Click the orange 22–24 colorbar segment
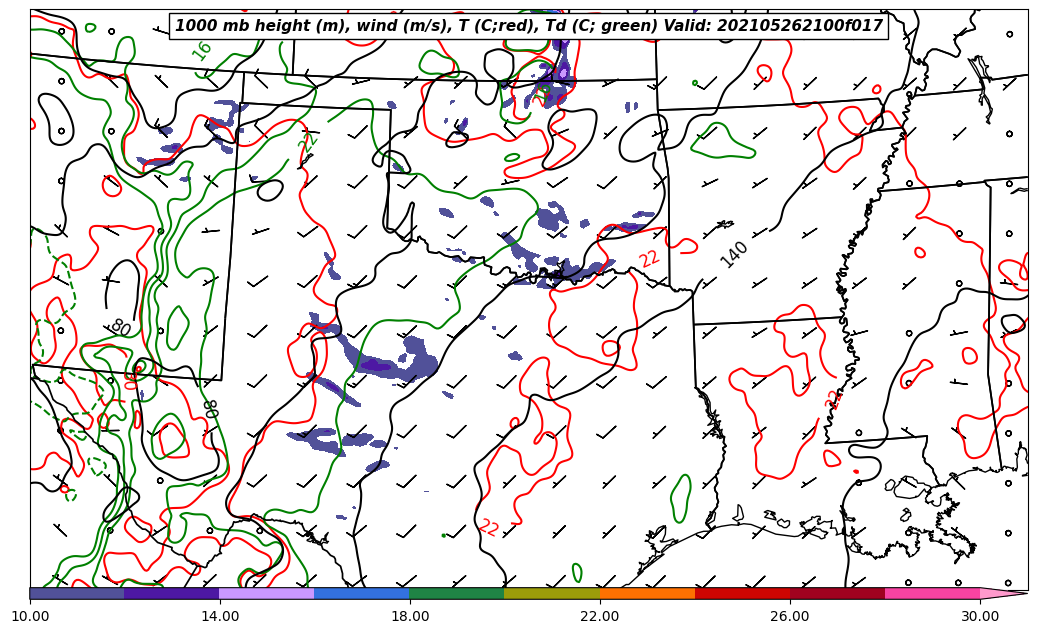This screenshot has height=633, width=1037. coord(647,593)
